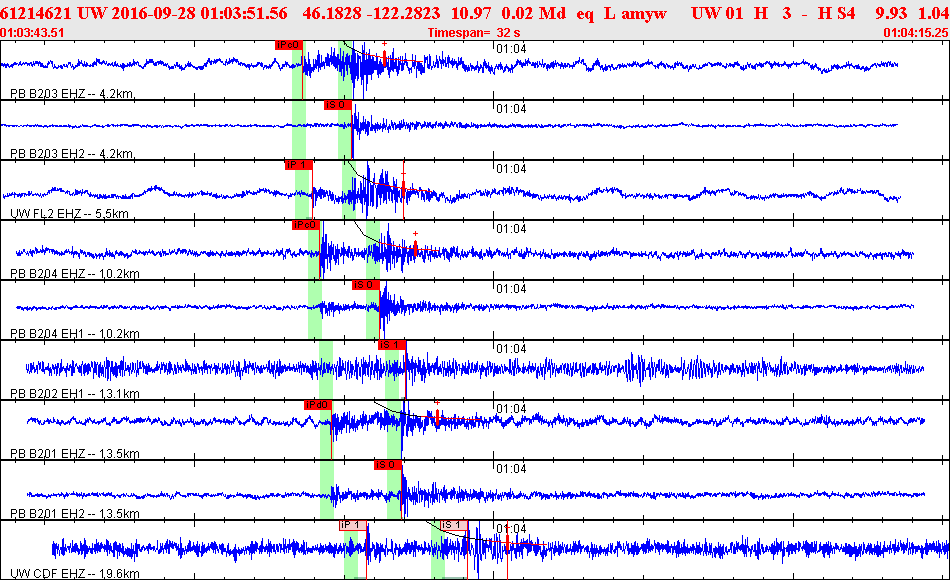Screen dimensions: 950x580
Task: Click the 01:04 time tick on B204 EH1 trace
Action: [511, 288]
